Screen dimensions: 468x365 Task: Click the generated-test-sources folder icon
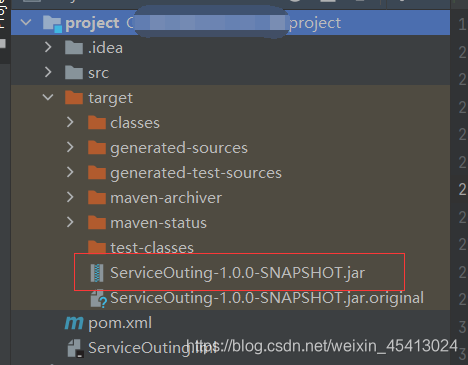[x=97, y=172]
